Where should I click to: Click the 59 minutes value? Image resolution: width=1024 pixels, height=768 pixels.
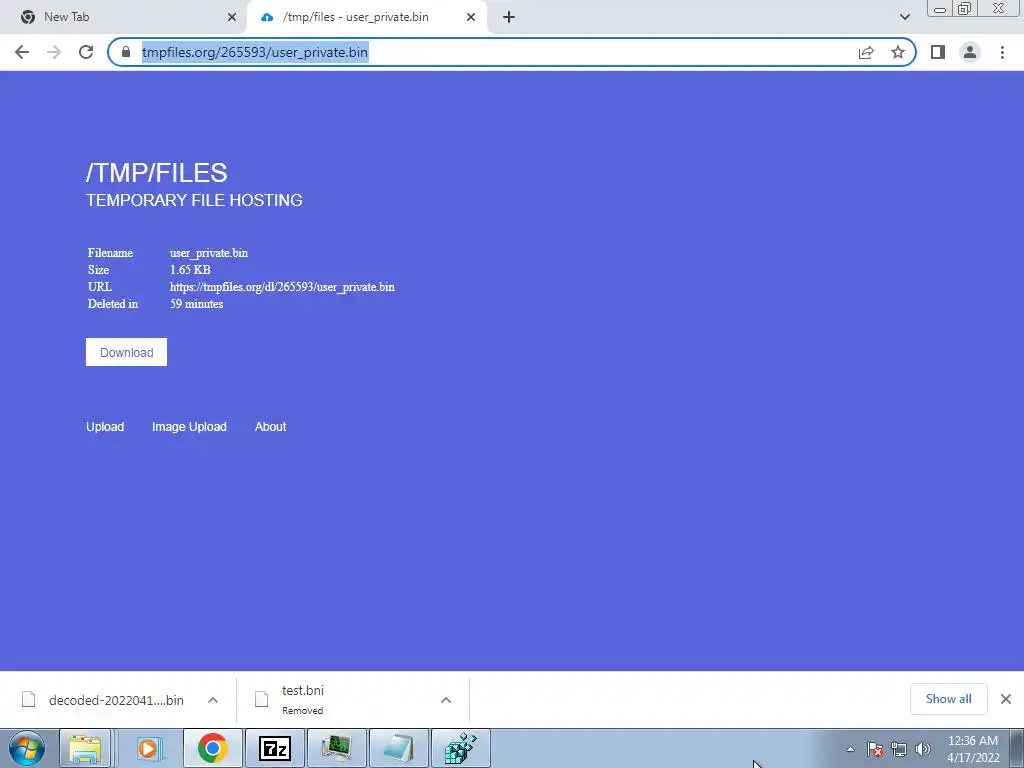(x=197, y=304)
